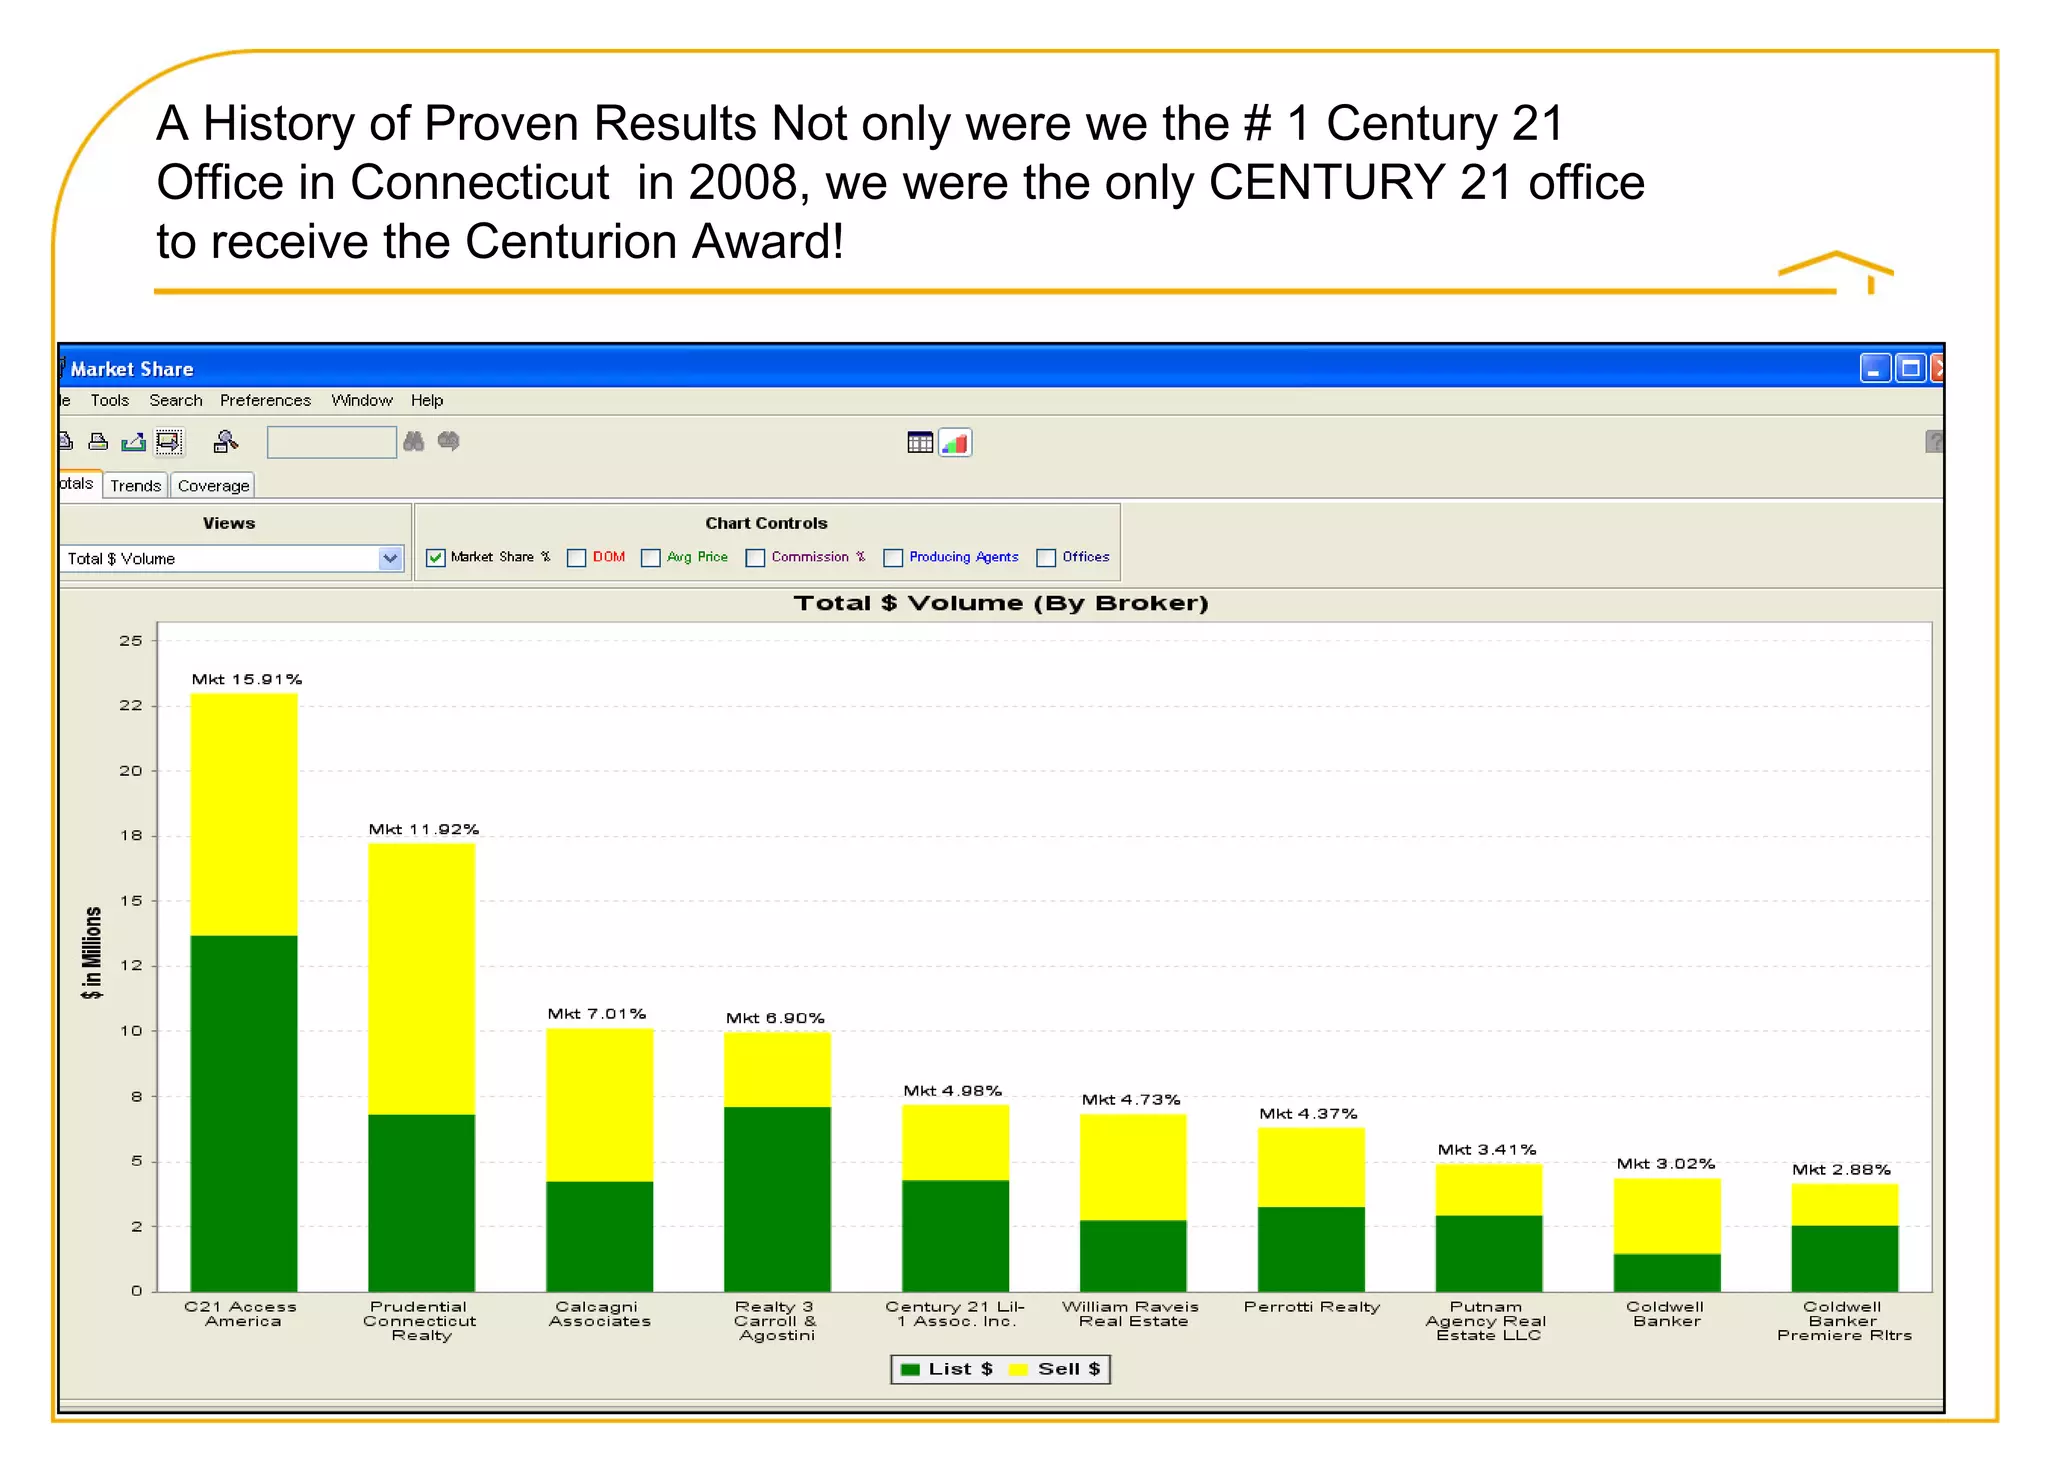2048x1477 pixels.
Task: Switch to the Trends tab
Action: tap(135, 485)
